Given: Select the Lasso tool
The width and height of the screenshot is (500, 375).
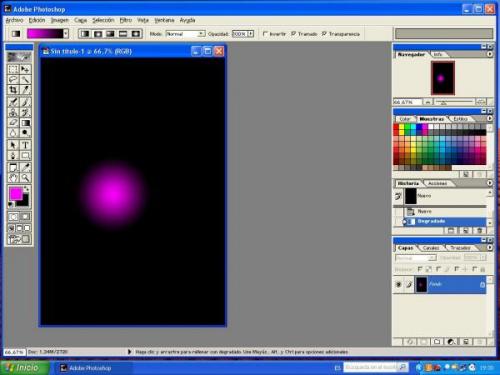Looking at the screenshot, I should (13, 79).
